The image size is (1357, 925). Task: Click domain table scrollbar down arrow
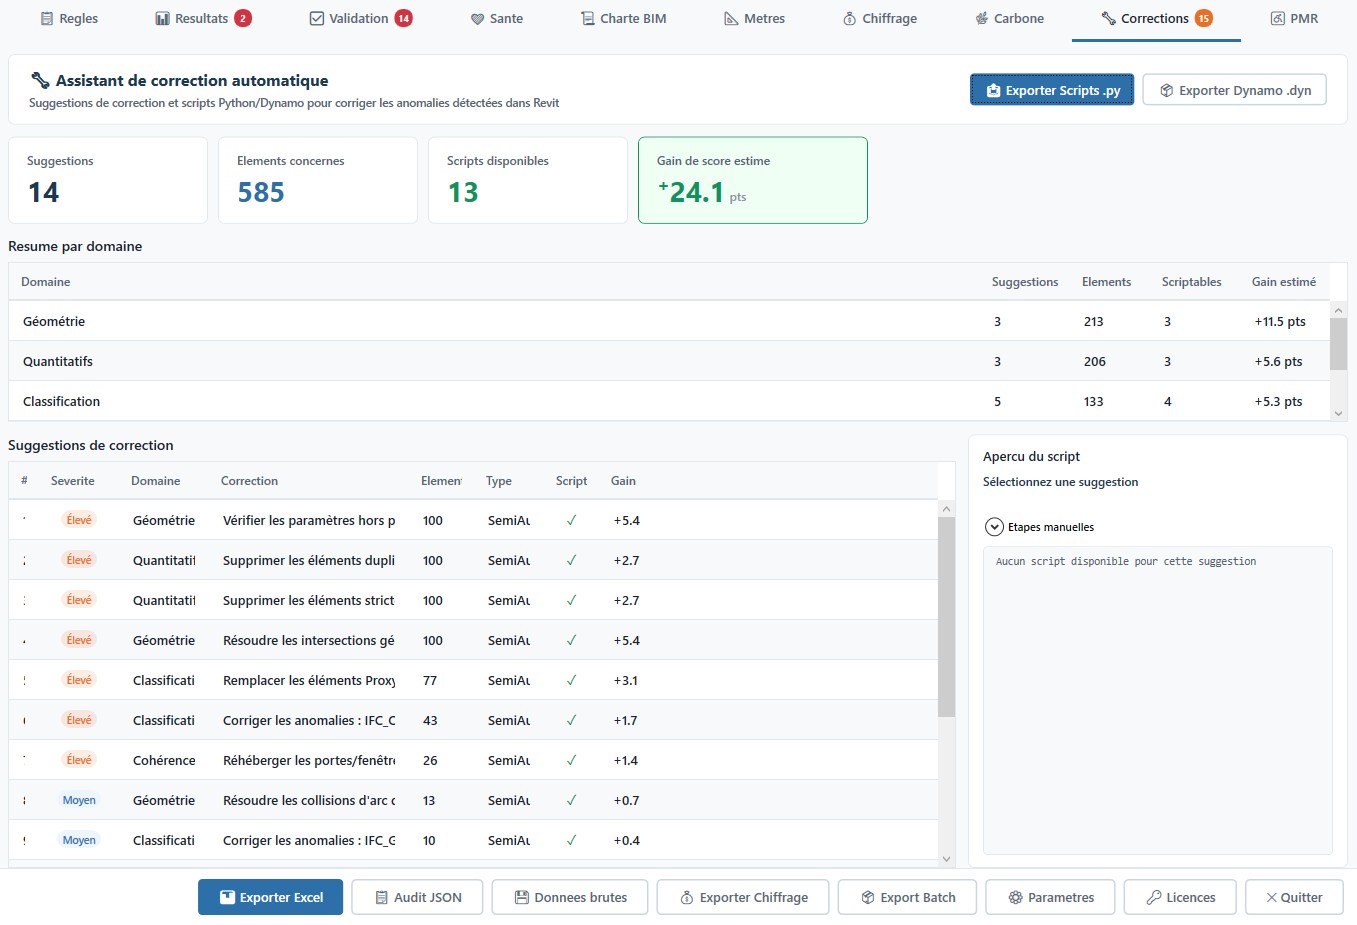click(1338, 413)
